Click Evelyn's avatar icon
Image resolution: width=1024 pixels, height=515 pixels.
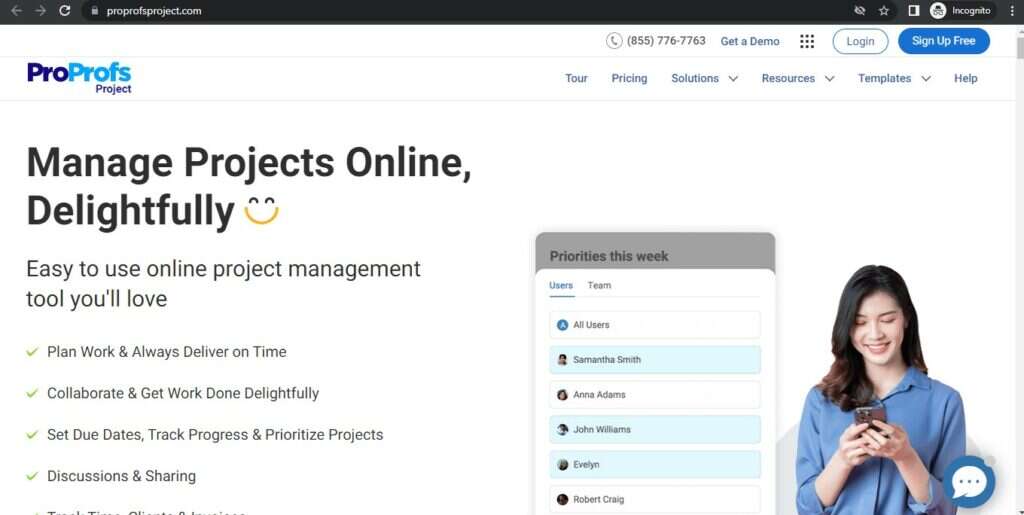562,465
